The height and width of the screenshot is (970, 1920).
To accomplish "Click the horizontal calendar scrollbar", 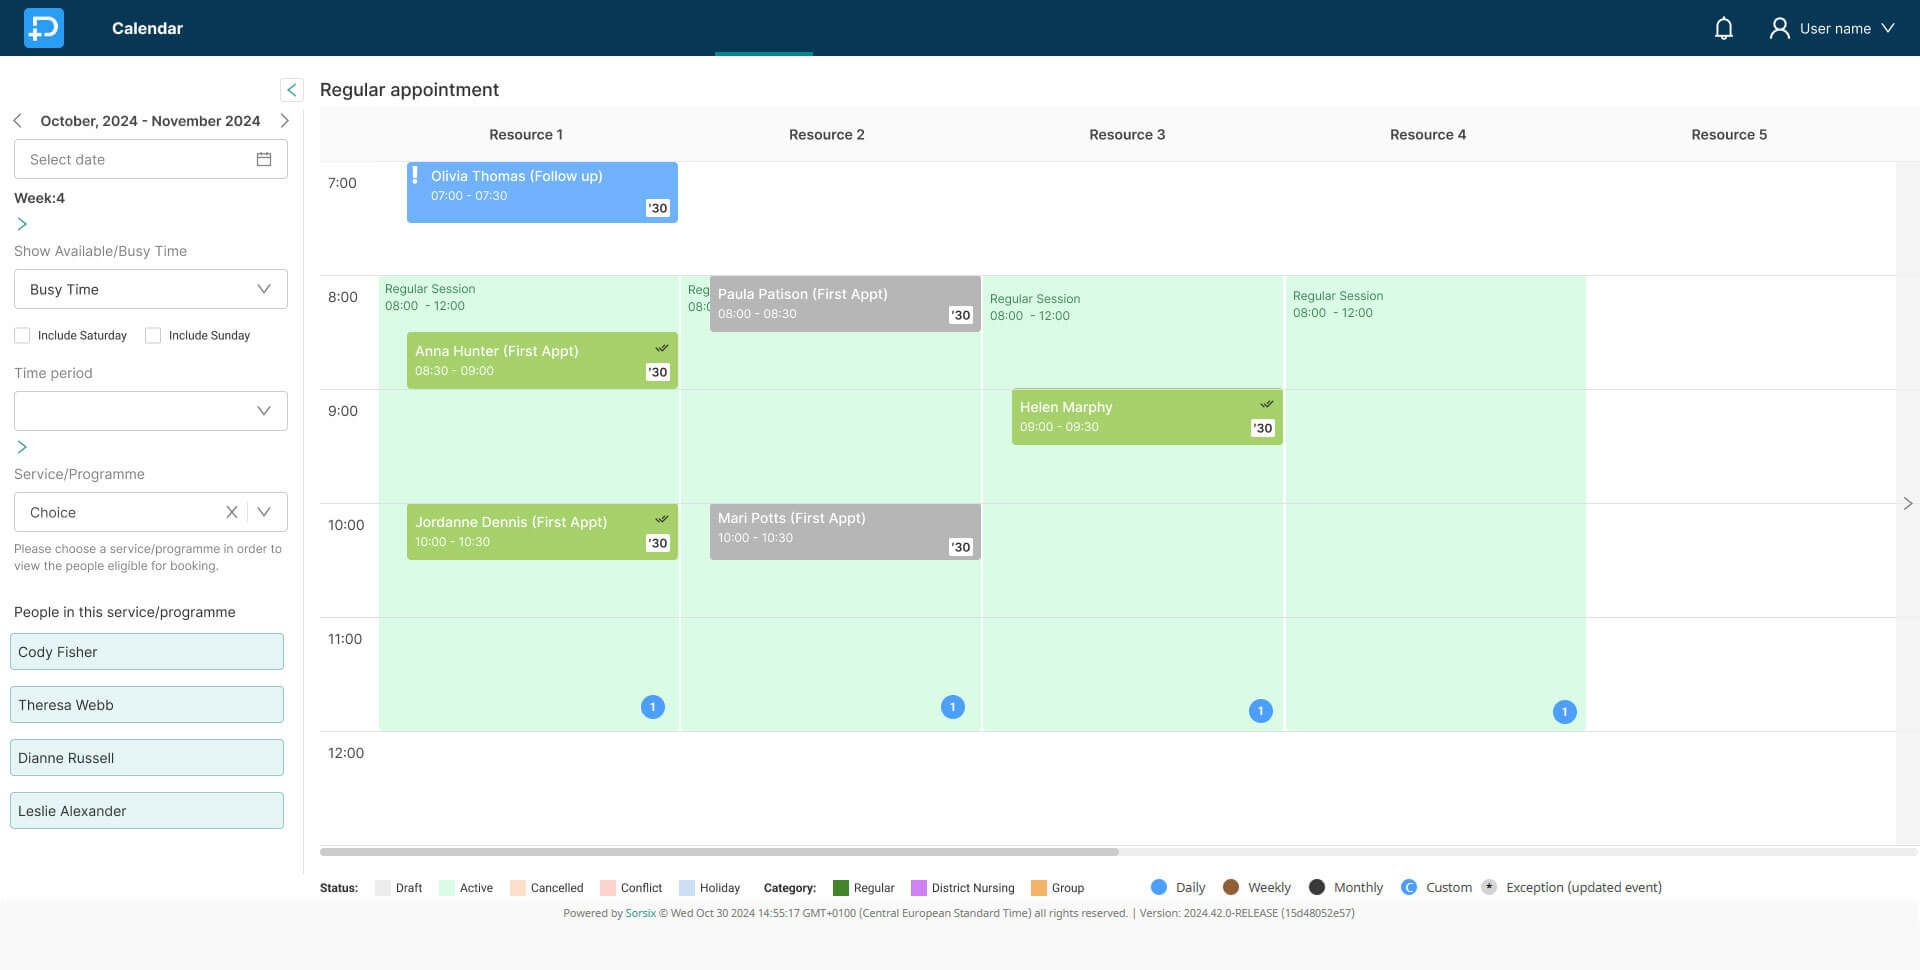I will pos(718,852).
